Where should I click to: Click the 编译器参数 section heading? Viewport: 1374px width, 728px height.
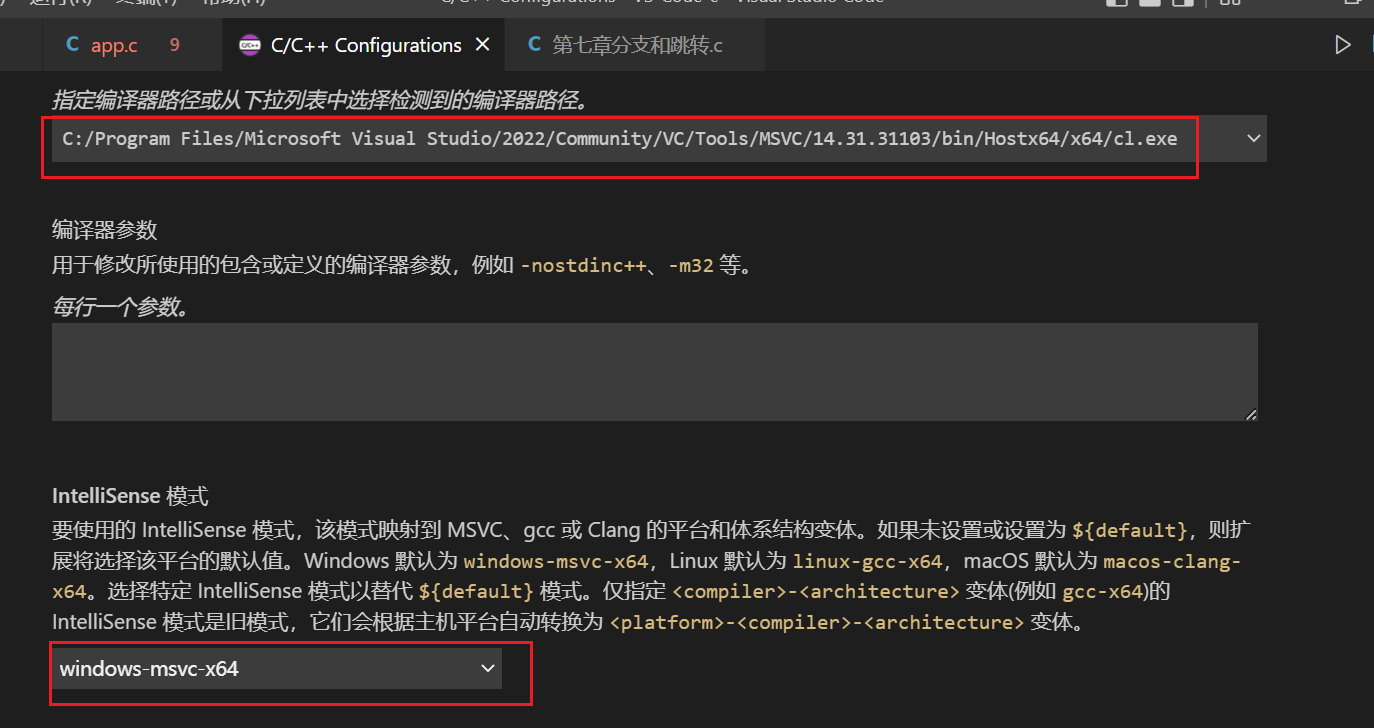point(105,230)
